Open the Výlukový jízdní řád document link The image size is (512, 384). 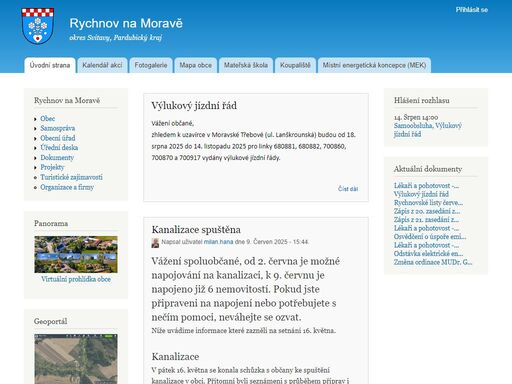421,194
